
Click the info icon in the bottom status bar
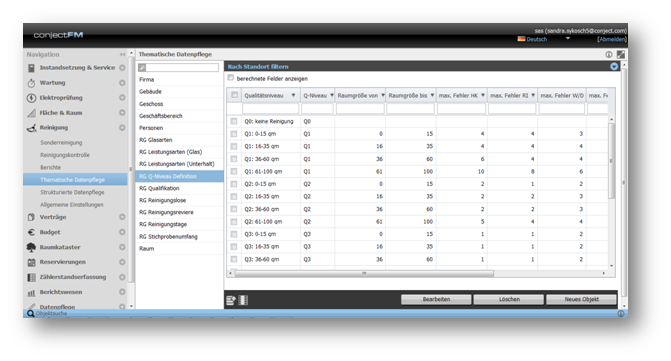[x=621, y=314]
